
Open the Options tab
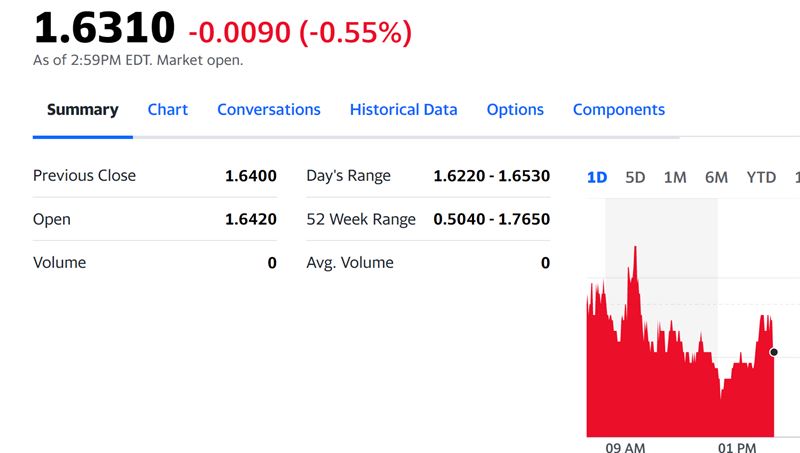[x=515, y=110]
